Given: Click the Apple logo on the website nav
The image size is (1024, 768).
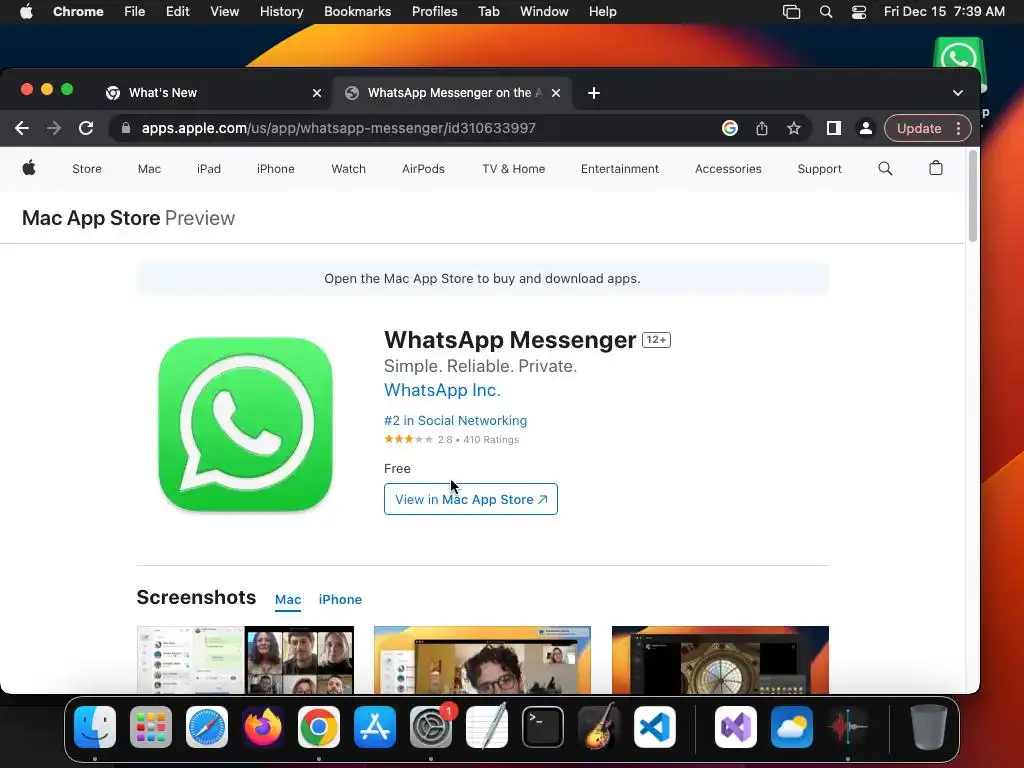Looking at the screenshot, I should tap(29, 168).
